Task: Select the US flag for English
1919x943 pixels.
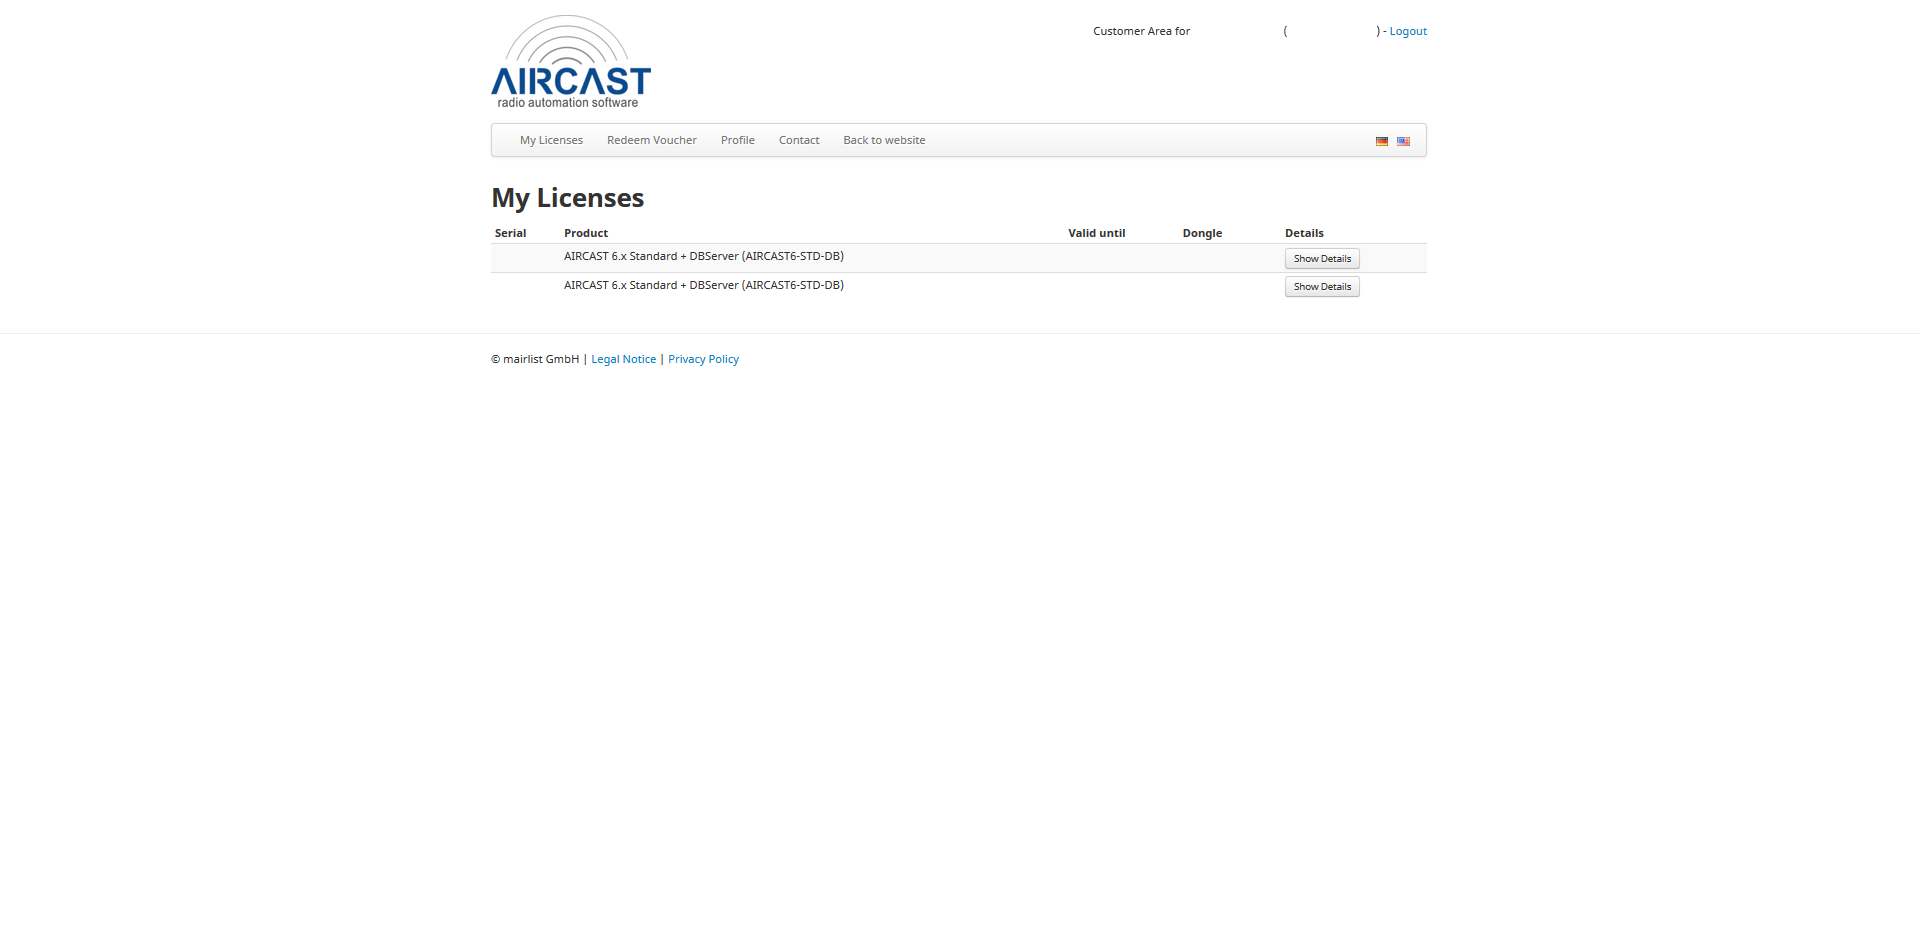Action: pos(1403,141)
